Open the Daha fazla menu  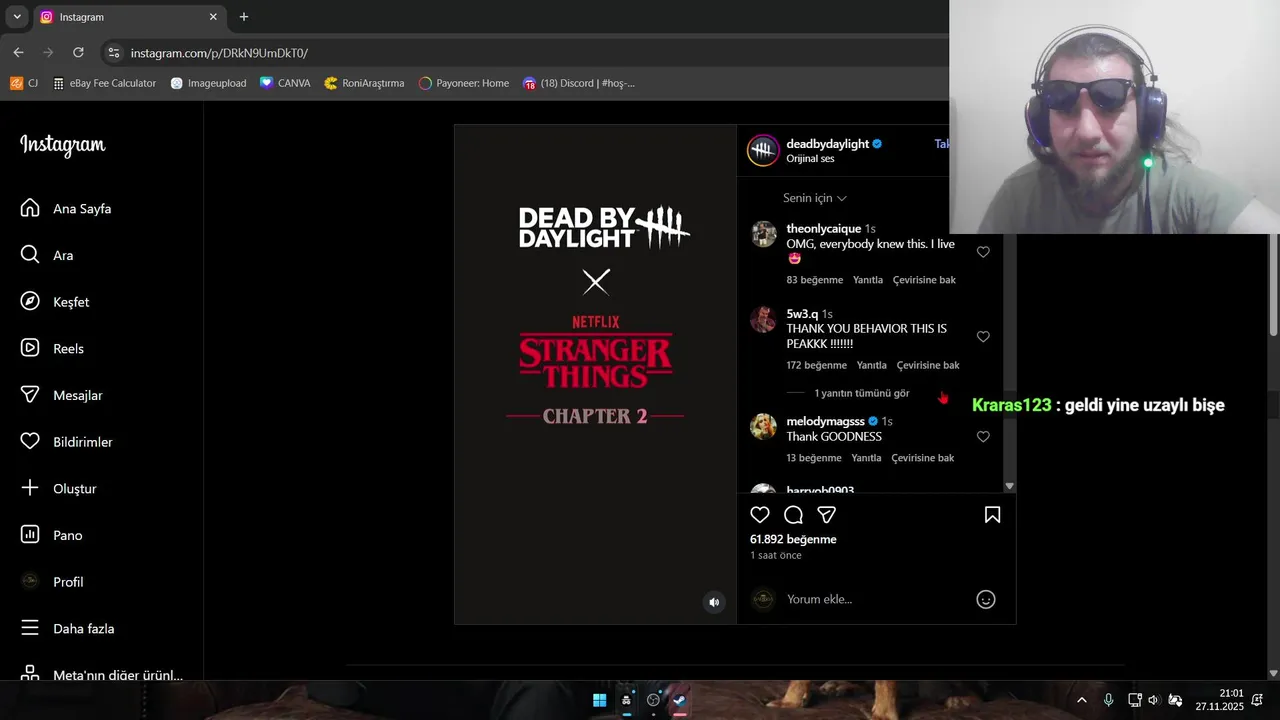pyautogui.click(x=68, y=628)
